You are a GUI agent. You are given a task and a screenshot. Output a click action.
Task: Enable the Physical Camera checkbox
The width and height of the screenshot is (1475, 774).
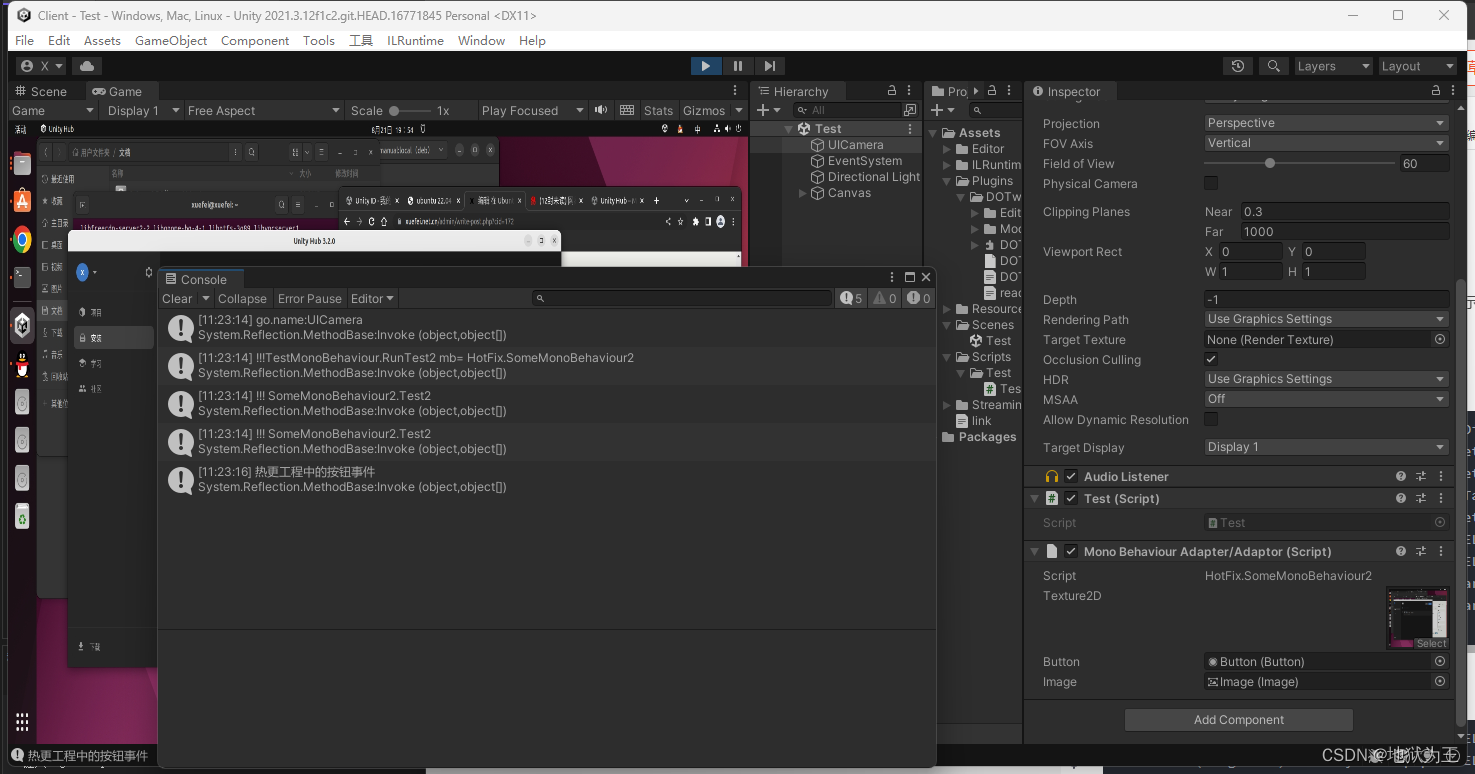tap(1211, 184)
